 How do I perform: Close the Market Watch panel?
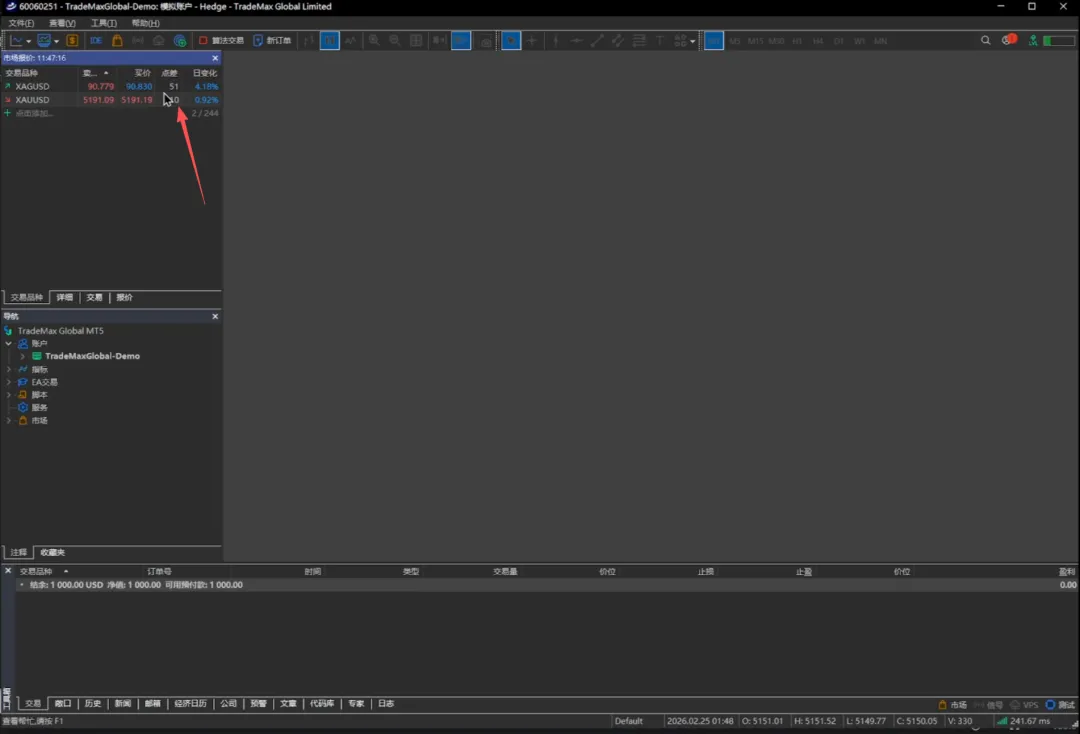(215, 58)
